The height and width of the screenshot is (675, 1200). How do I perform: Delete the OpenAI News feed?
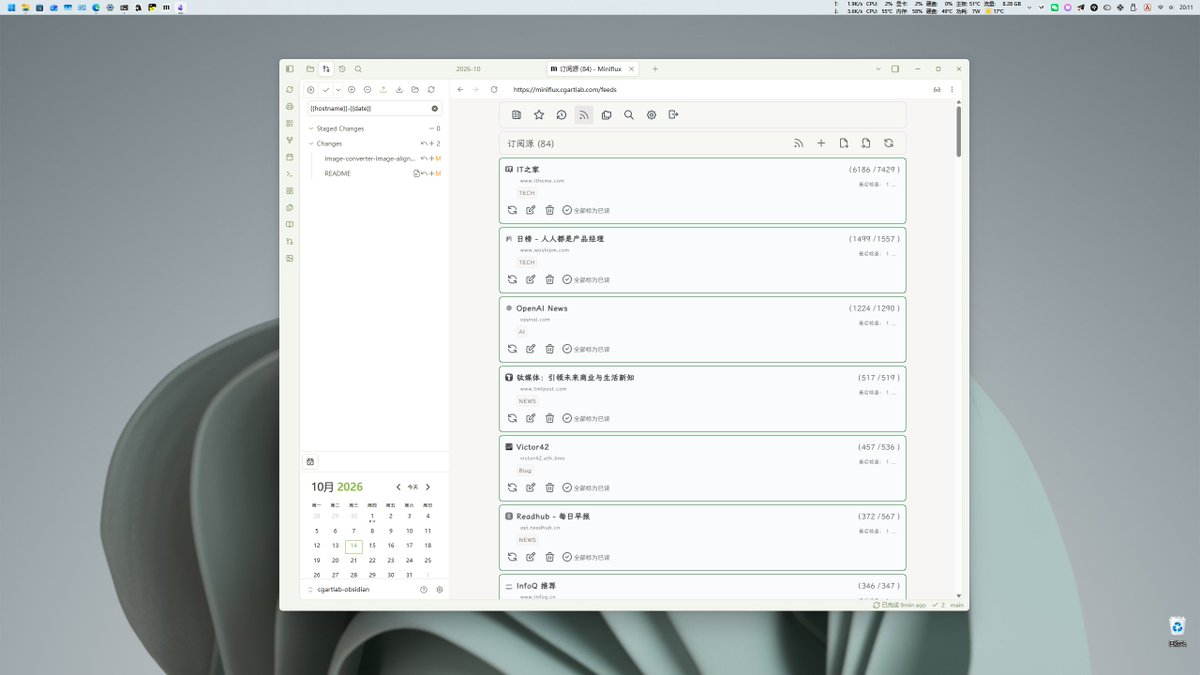pos(549,349)
